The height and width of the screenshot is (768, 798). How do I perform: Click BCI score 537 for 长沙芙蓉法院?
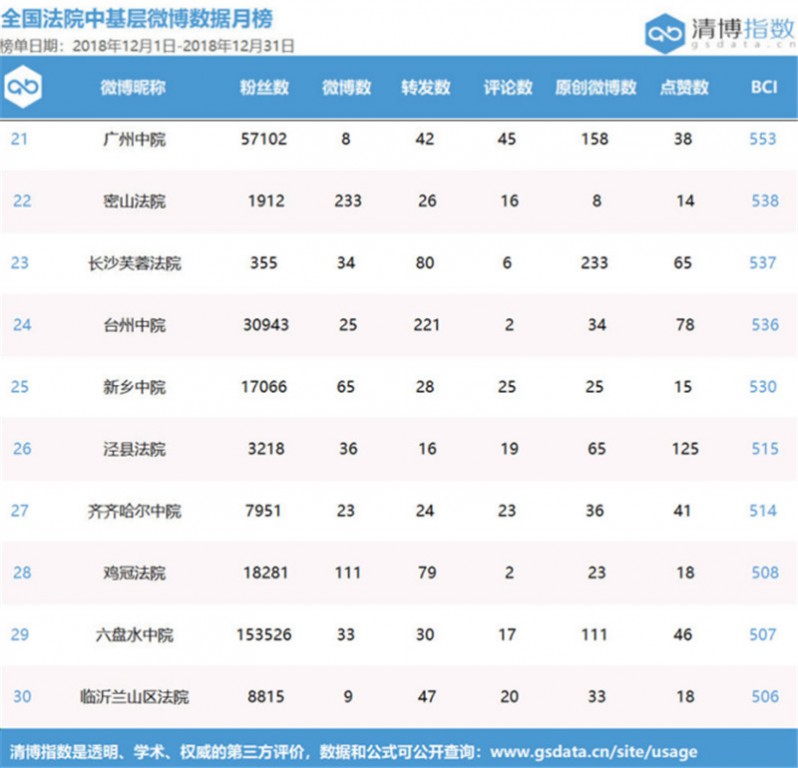[762, 263]
